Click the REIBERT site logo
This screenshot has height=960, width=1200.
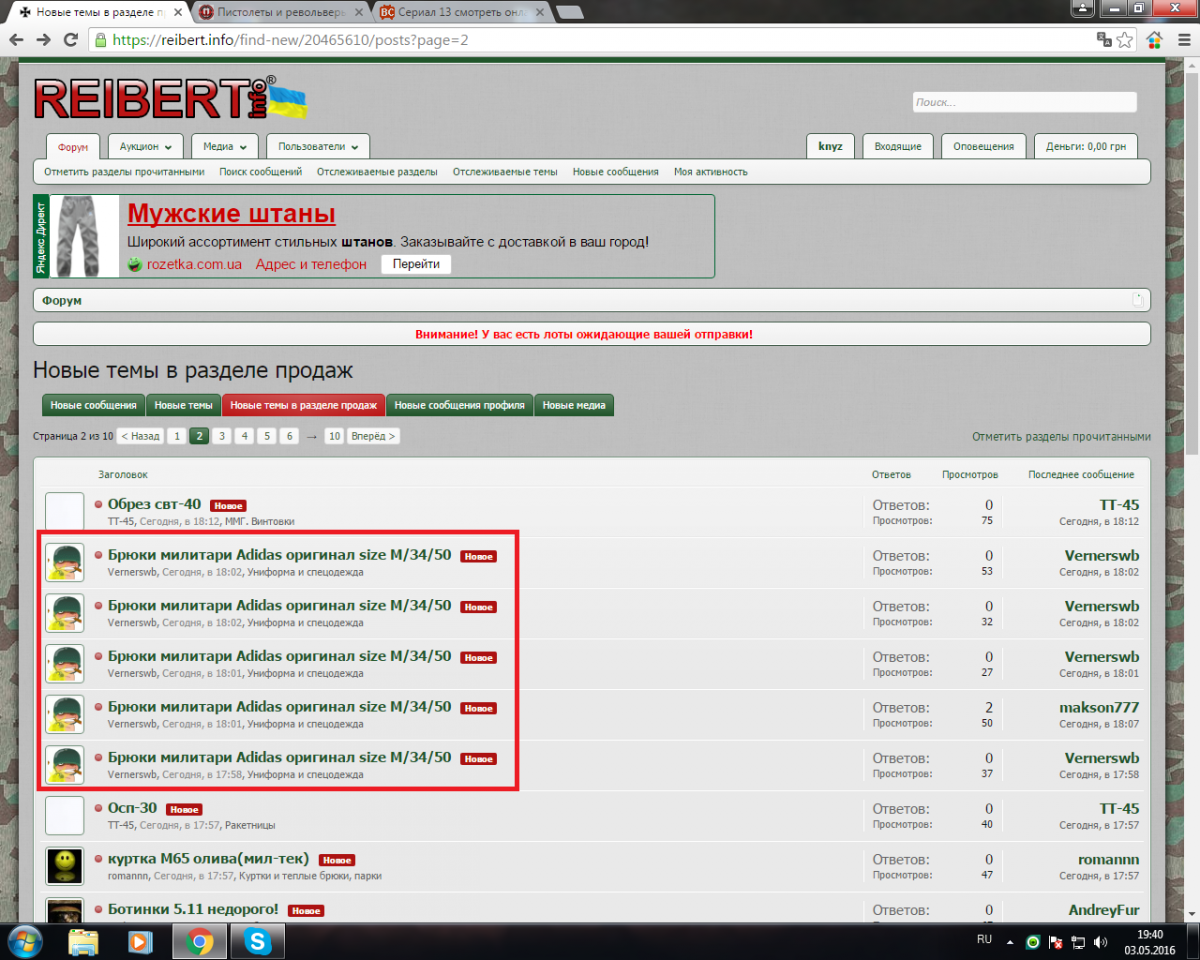(170, 99)
